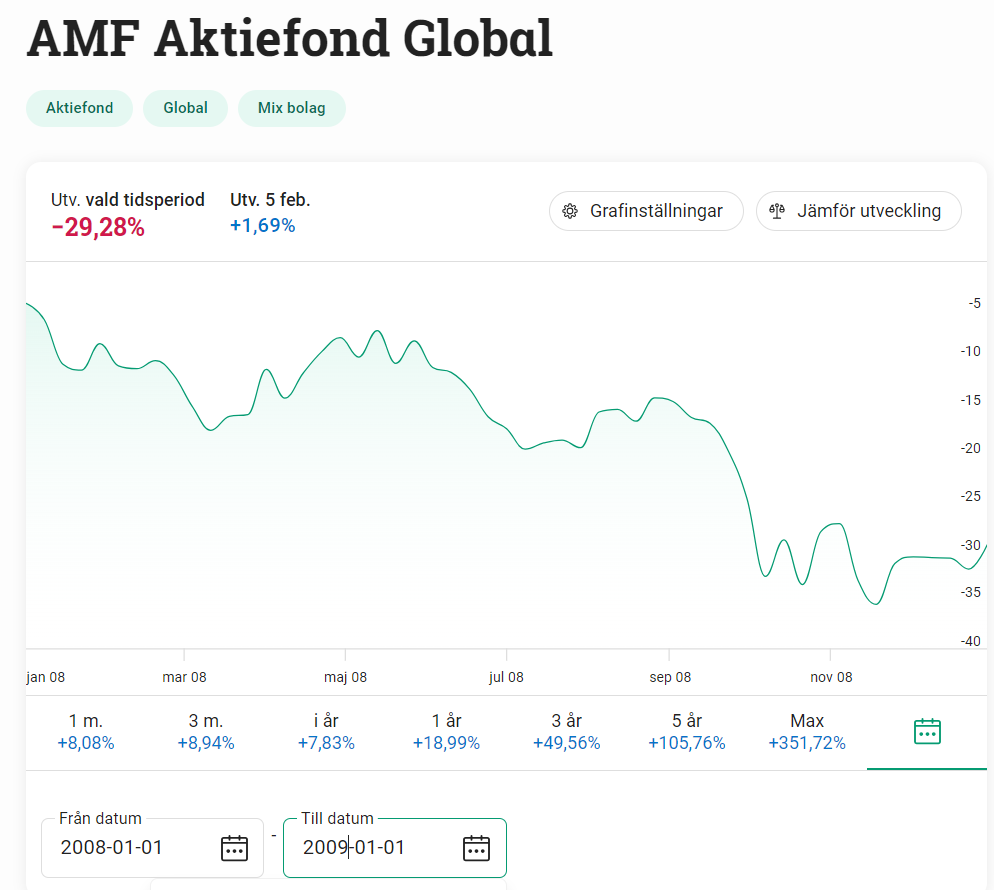Click the chart line near sep 08
Screen dimensions: 994x890
(x=670, y=399)
